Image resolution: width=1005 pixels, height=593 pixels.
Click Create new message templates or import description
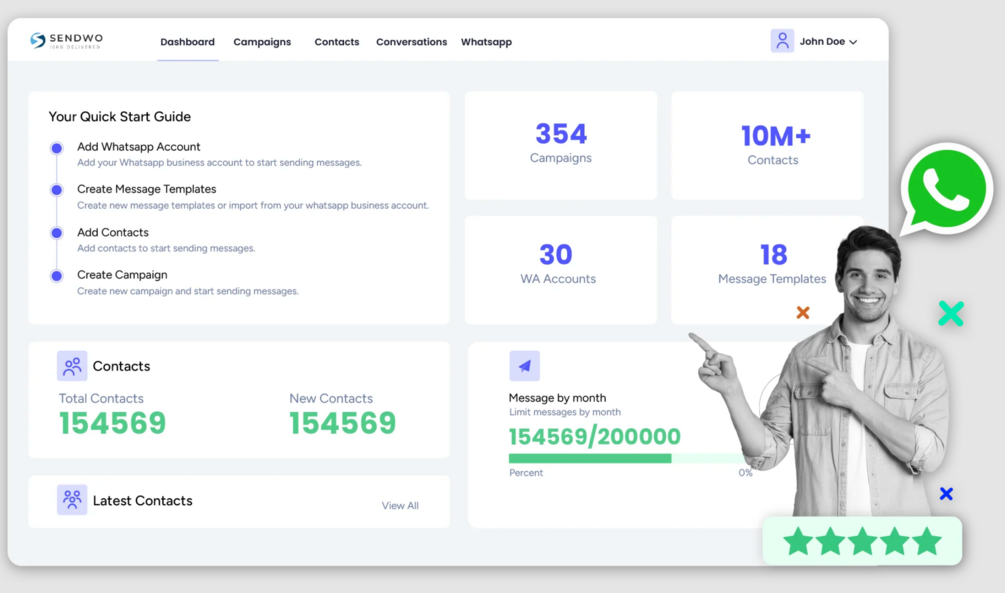click(253, 205)
